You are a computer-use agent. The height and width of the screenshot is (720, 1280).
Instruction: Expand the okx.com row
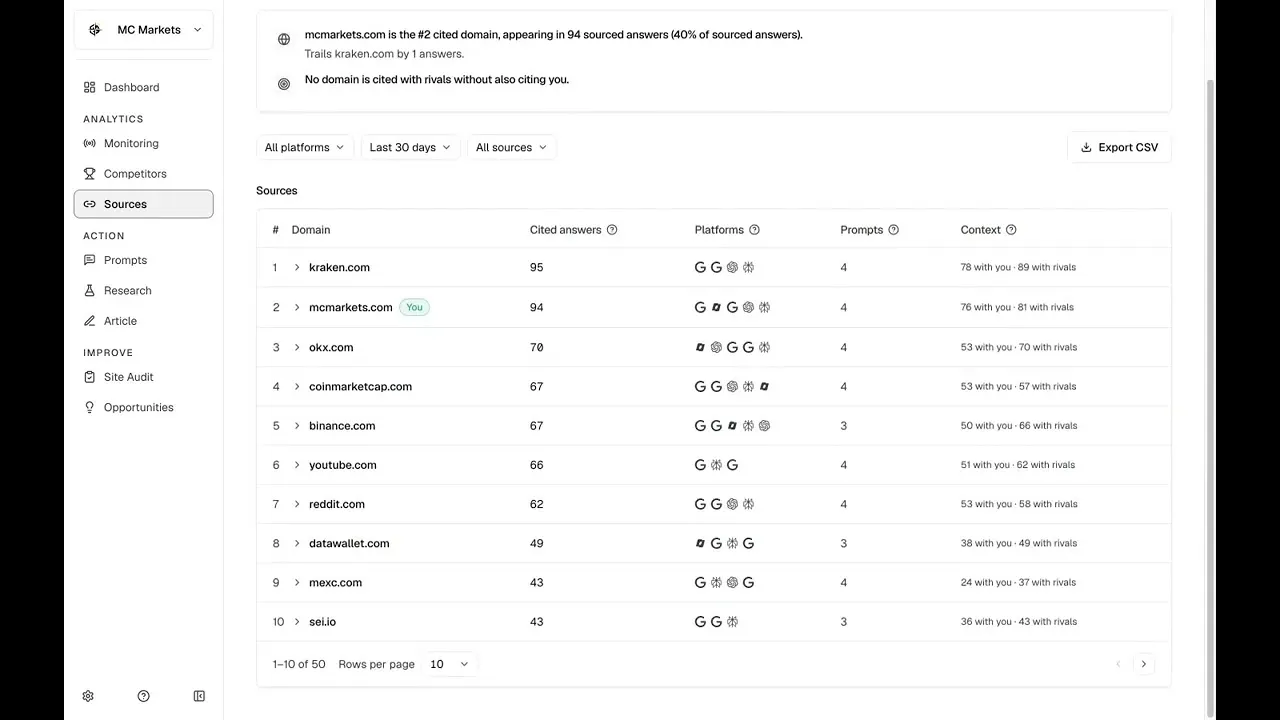tap(297, 348)
